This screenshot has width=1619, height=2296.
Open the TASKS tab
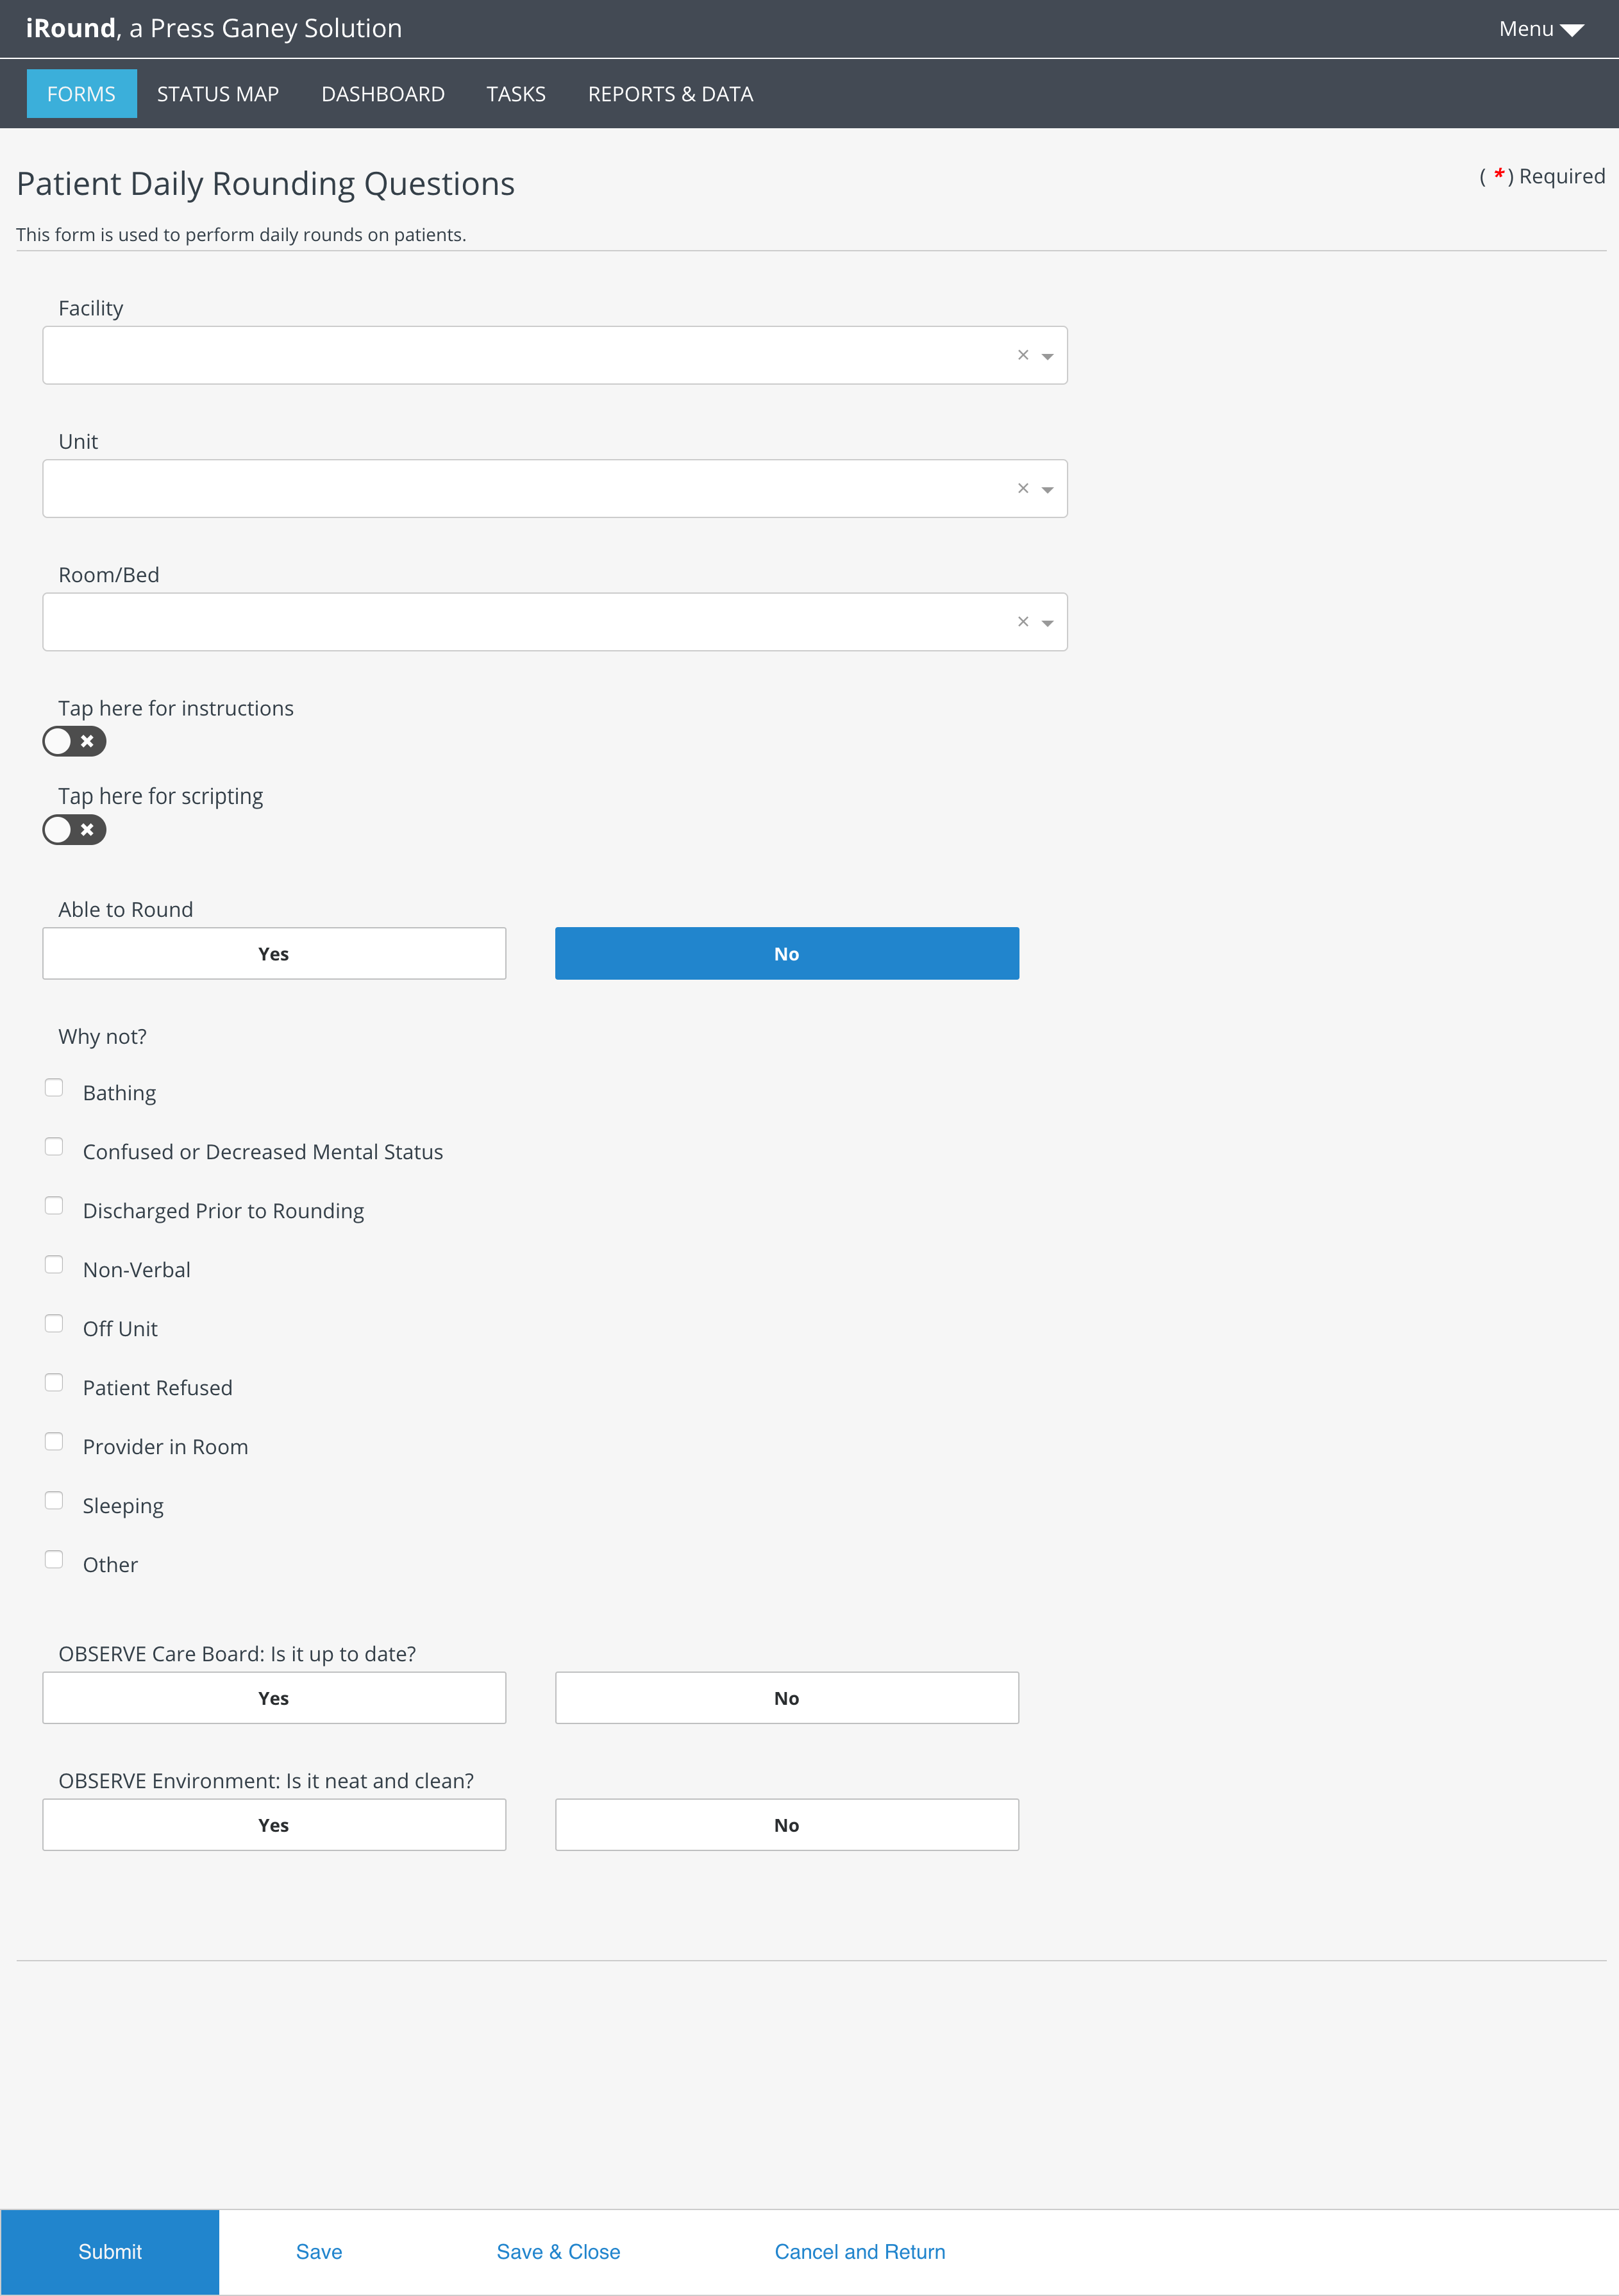516,94
